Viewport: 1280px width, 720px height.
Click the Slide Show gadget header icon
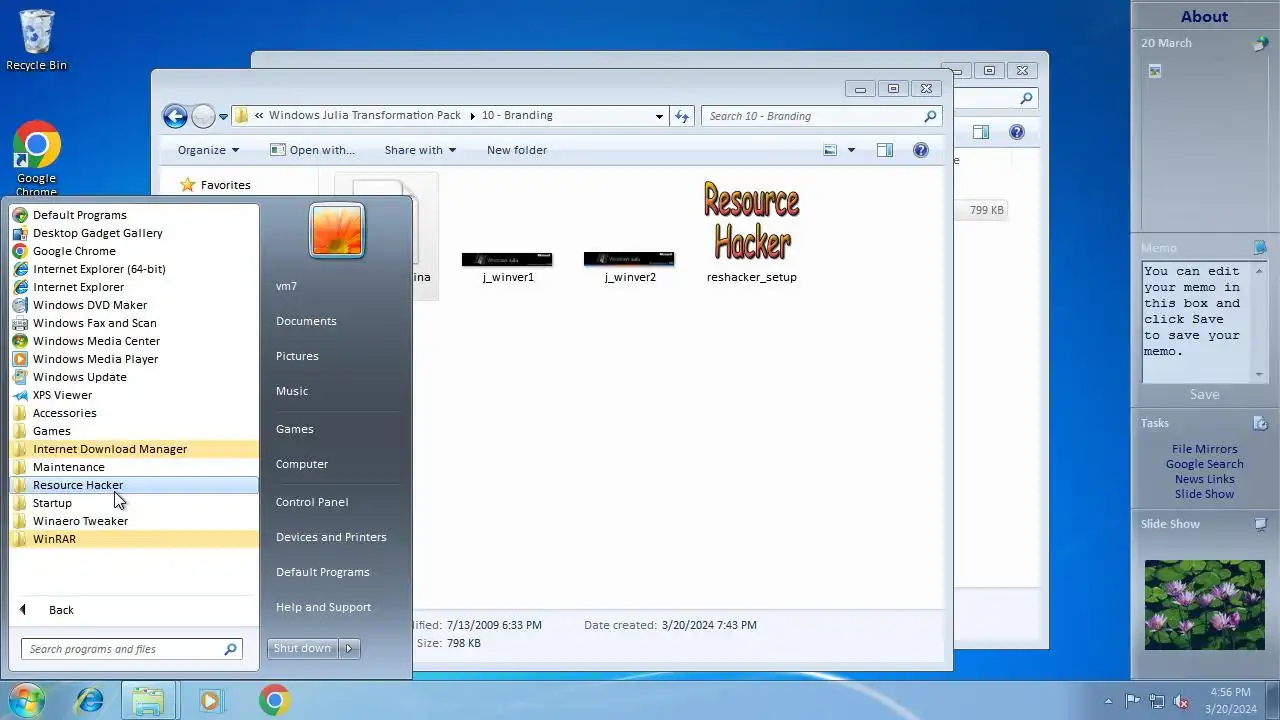1260,524
